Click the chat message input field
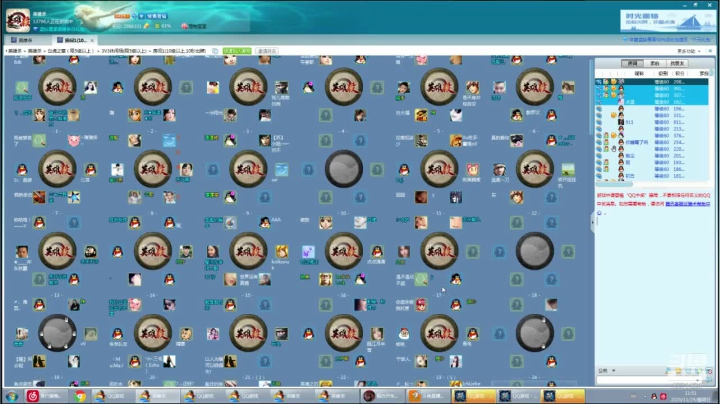Image resolution: width=720 pixels, height=404 pixels. 647,380
